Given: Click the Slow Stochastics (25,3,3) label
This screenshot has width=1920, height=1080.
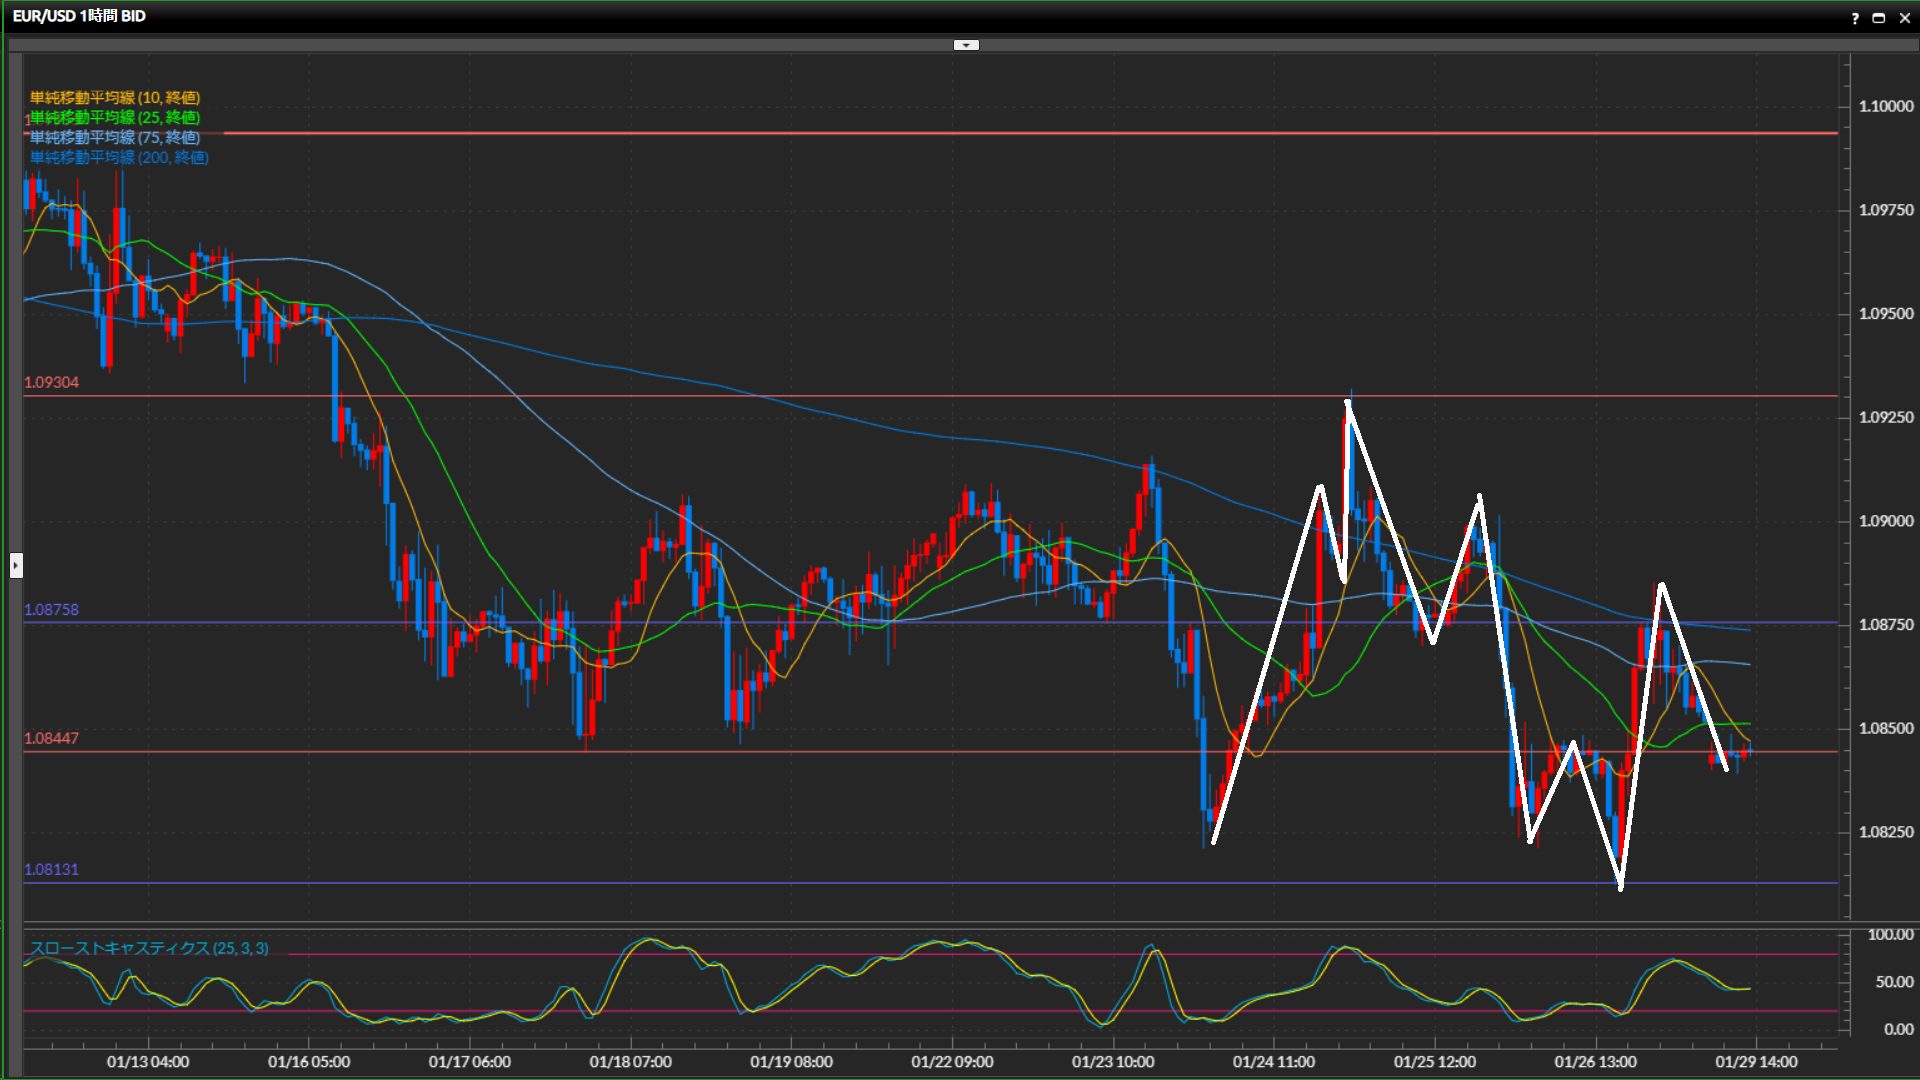Looking at the screenshot, I should (x=149, y=948).
